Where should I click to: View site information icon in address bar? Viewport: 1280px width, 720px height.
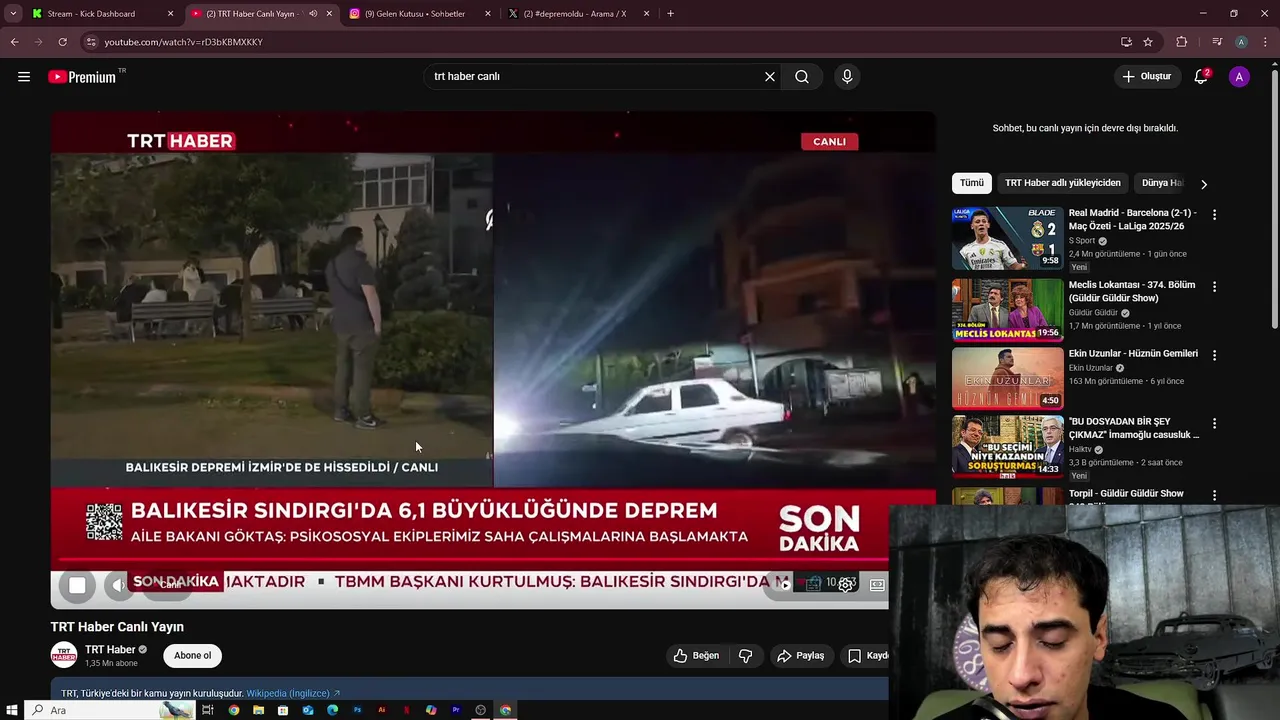coord(91,42)
